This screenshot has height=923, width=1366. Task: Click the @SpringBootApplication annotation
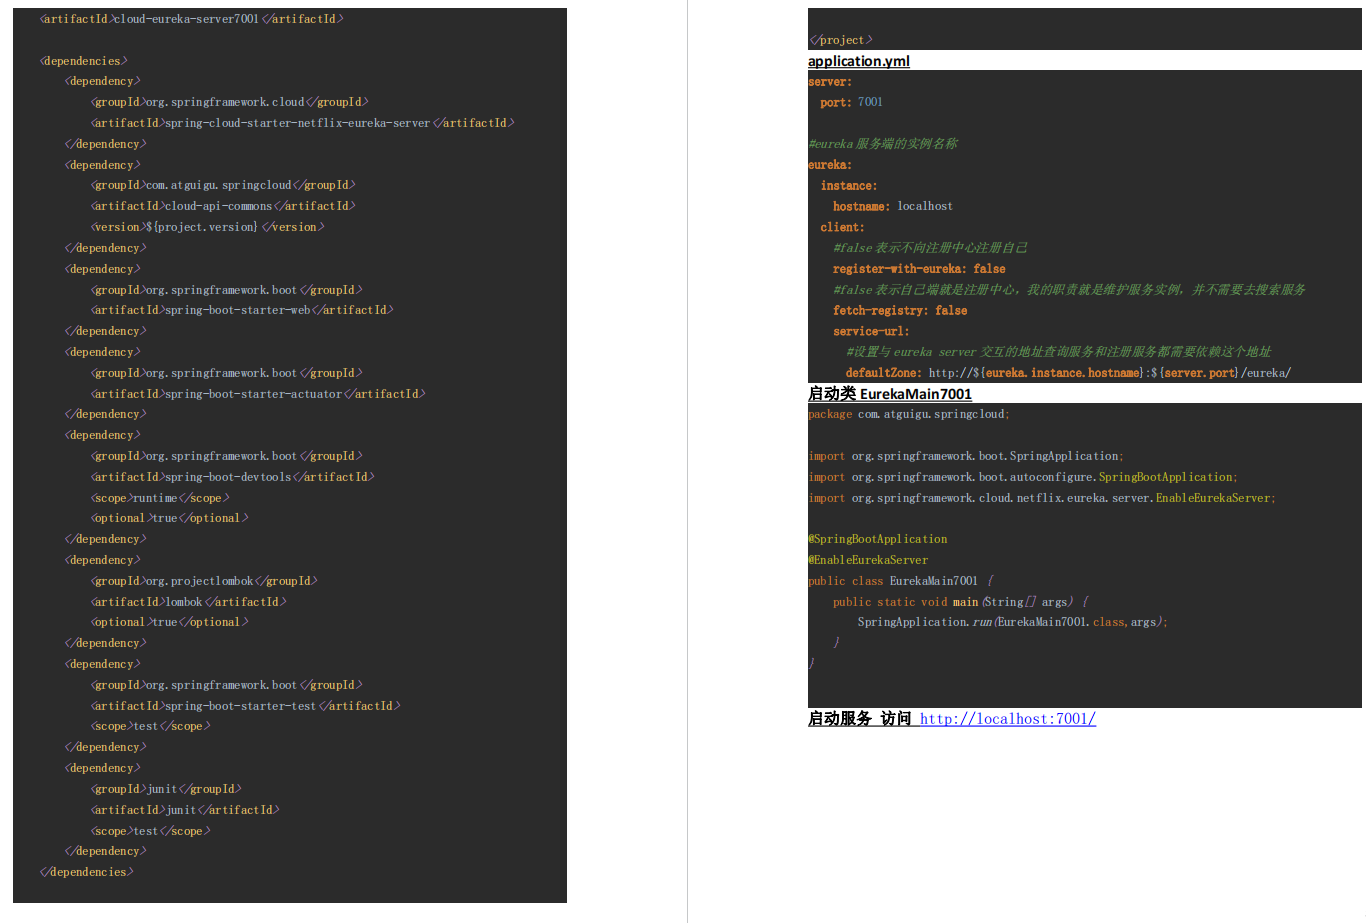click(878, 539)
